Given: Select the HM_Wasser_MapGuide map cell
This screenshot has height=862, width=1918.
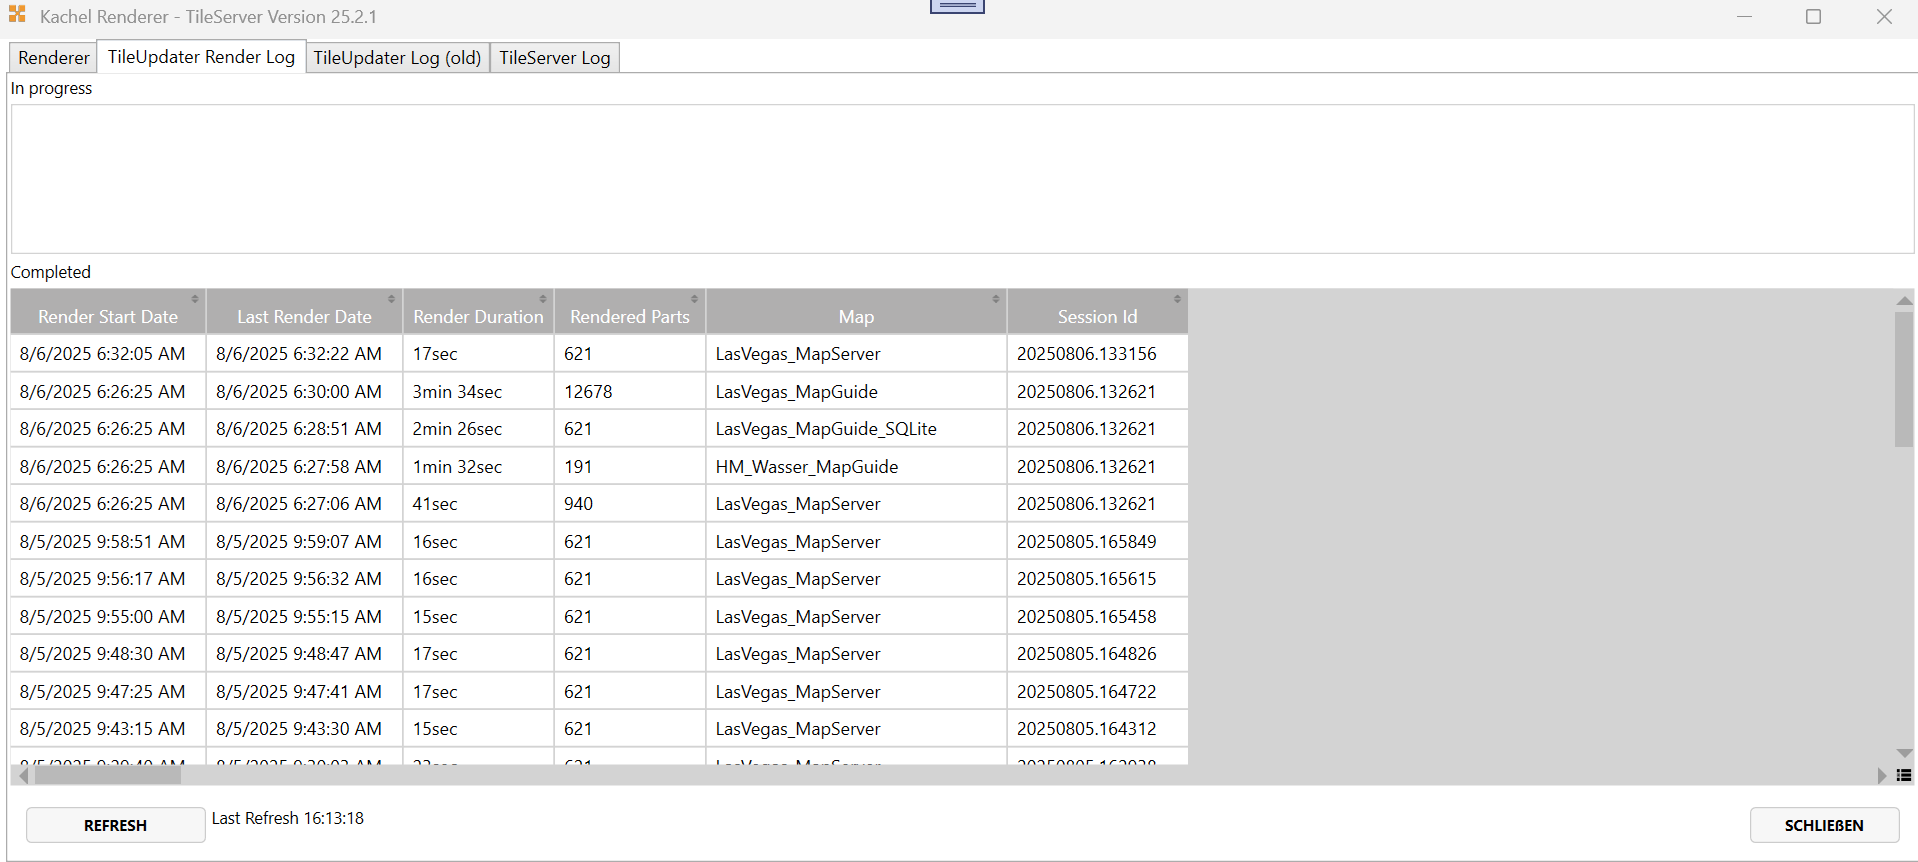Looking at the screenshot, I should 856,467.
